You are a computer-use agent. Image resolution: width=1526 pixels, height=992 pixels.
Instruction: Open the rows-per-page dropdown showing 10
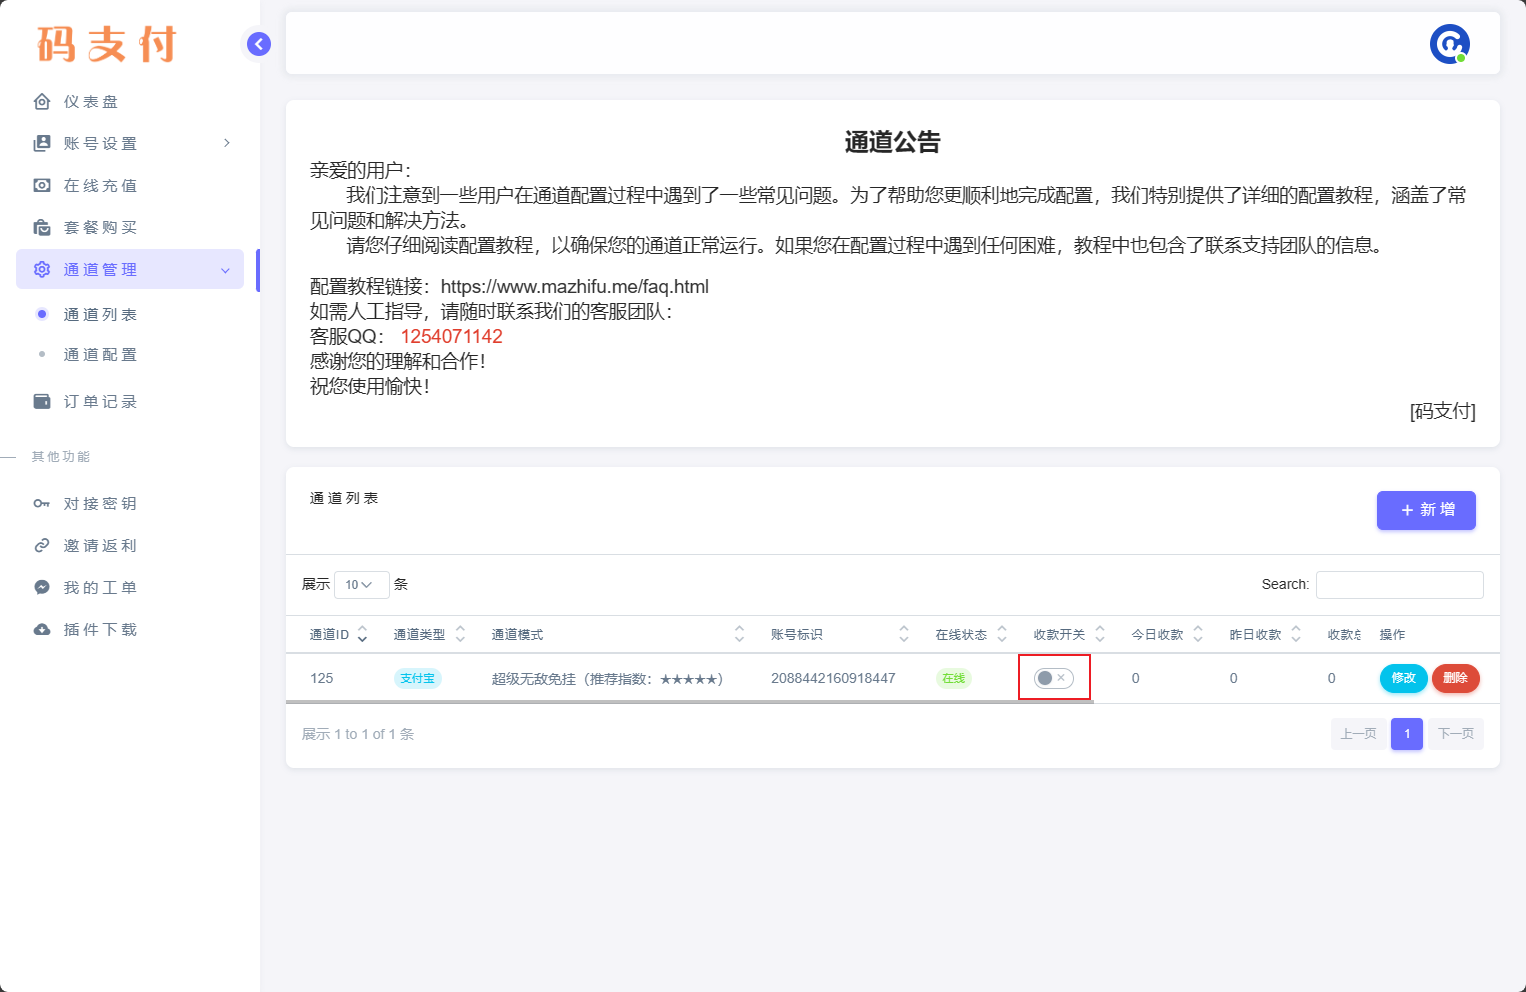[361, 585]
